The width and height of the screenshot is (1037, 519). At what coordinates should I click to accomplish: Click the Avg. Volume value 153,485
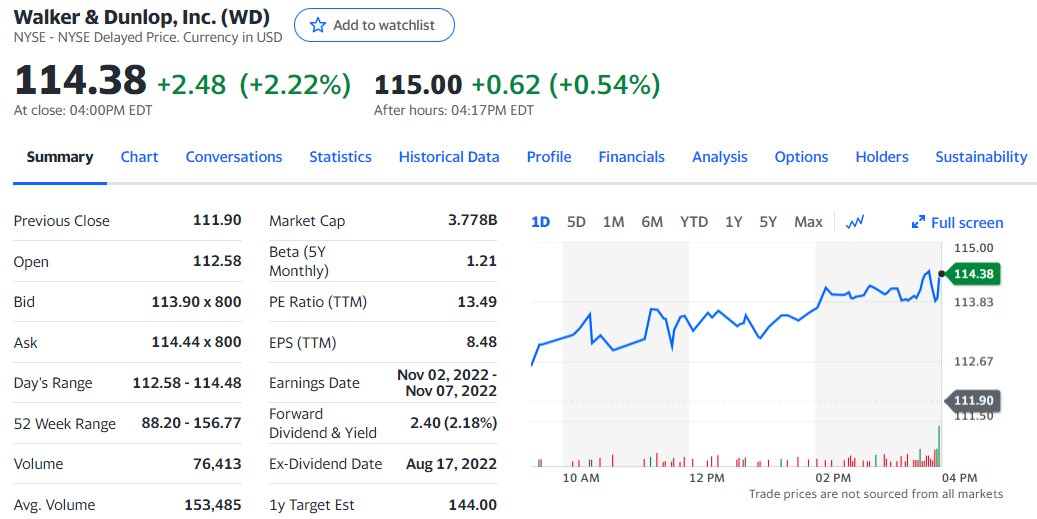pos(213,504)
